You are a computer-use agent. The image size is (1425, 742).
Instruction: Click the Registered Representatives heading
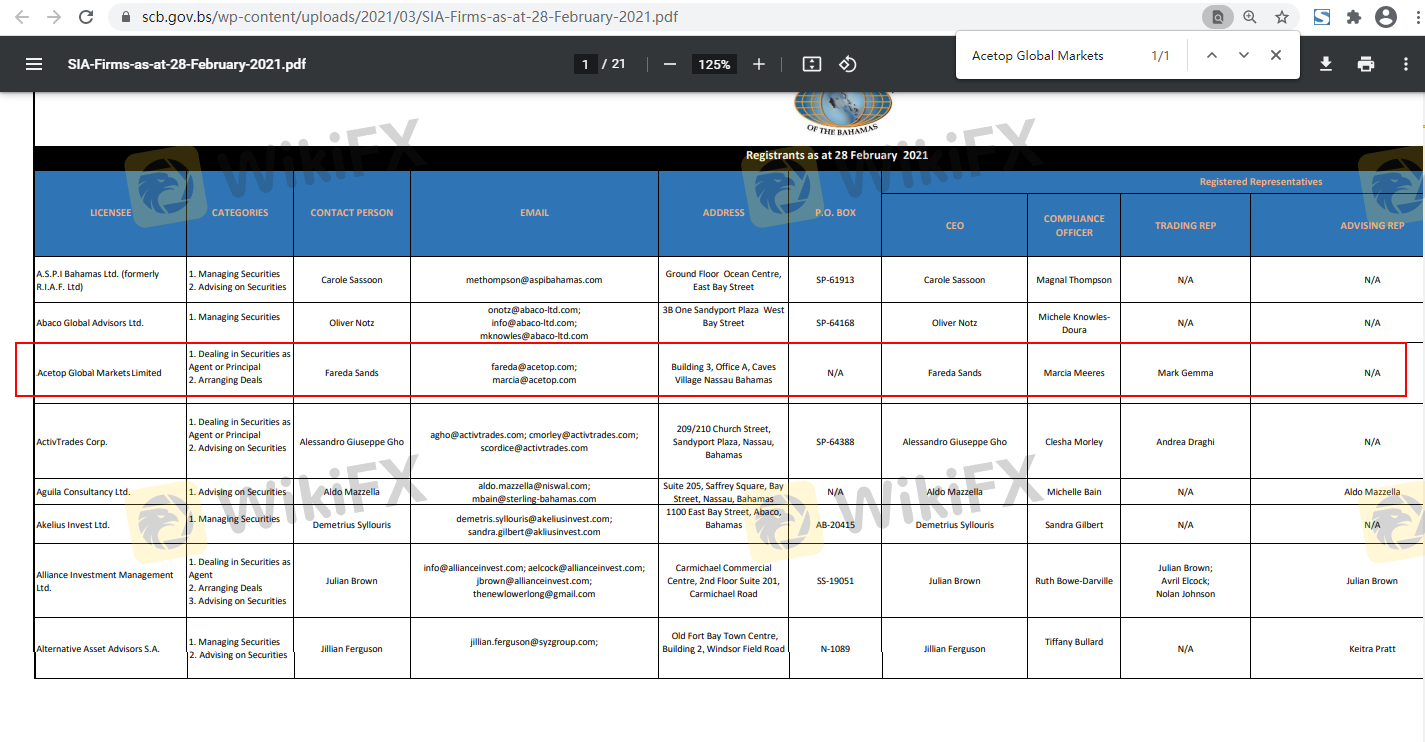click(x=1261, y=182)
